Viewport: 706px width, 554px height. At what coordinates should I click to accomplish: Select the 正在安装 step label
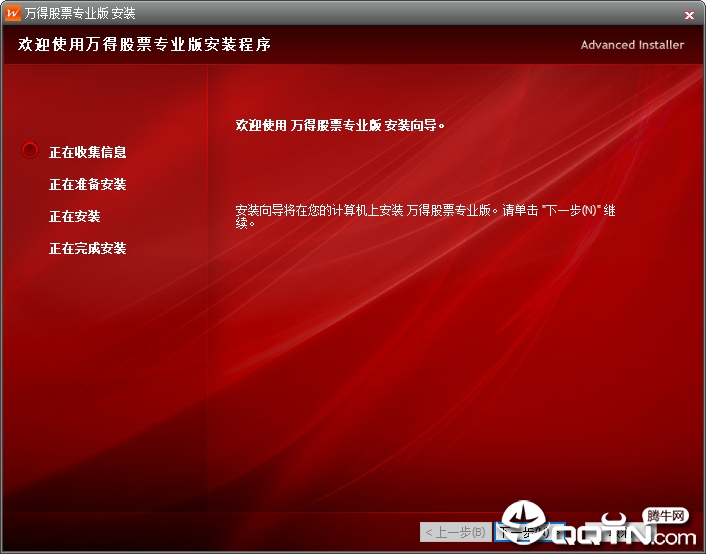75,216
